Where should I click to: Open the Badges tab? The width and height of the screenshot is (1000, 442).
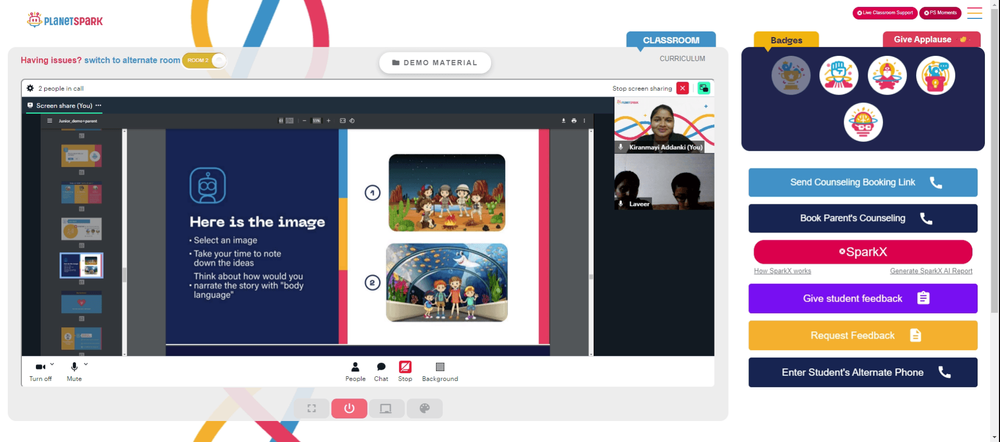point(786,40)
